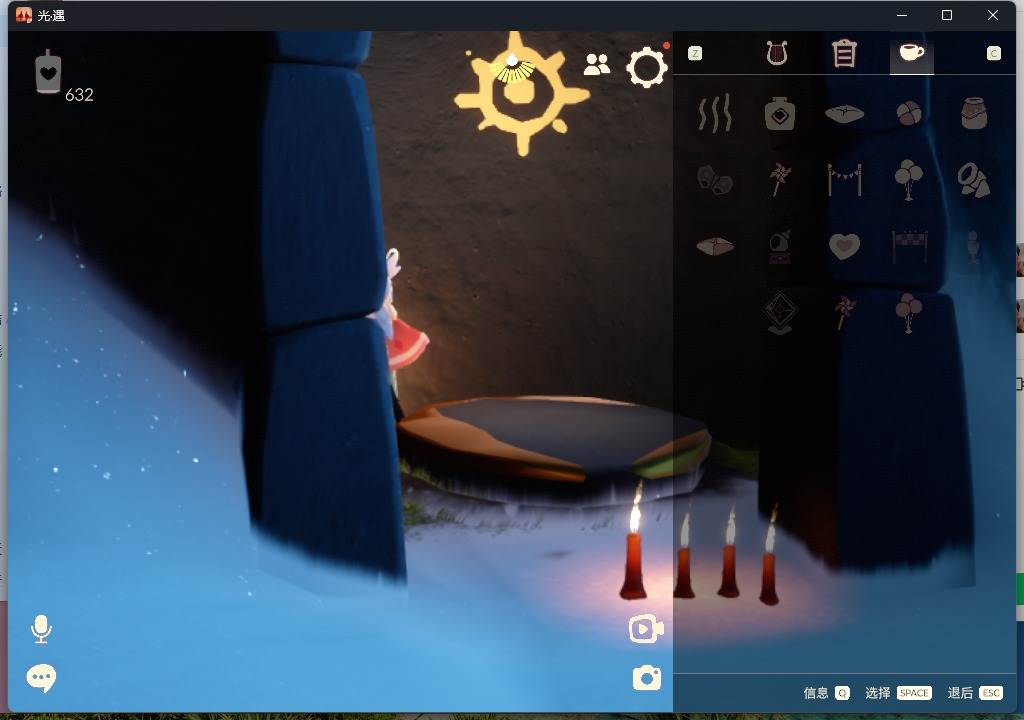Screen dimensions: 1024x720
Task: Click the 信息 info button
Action: point(826,693)
